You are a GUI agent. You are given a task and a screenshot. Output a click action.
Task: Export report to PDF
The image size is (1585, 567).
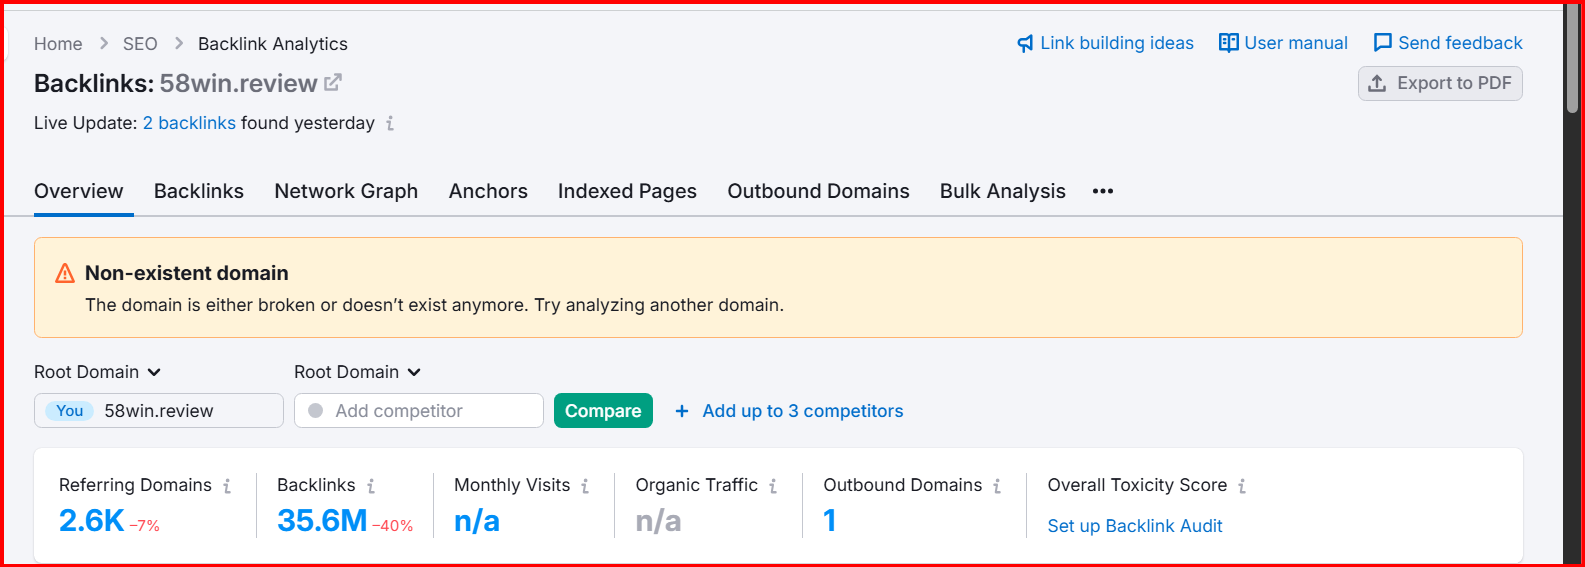[x=1440, y=83]
